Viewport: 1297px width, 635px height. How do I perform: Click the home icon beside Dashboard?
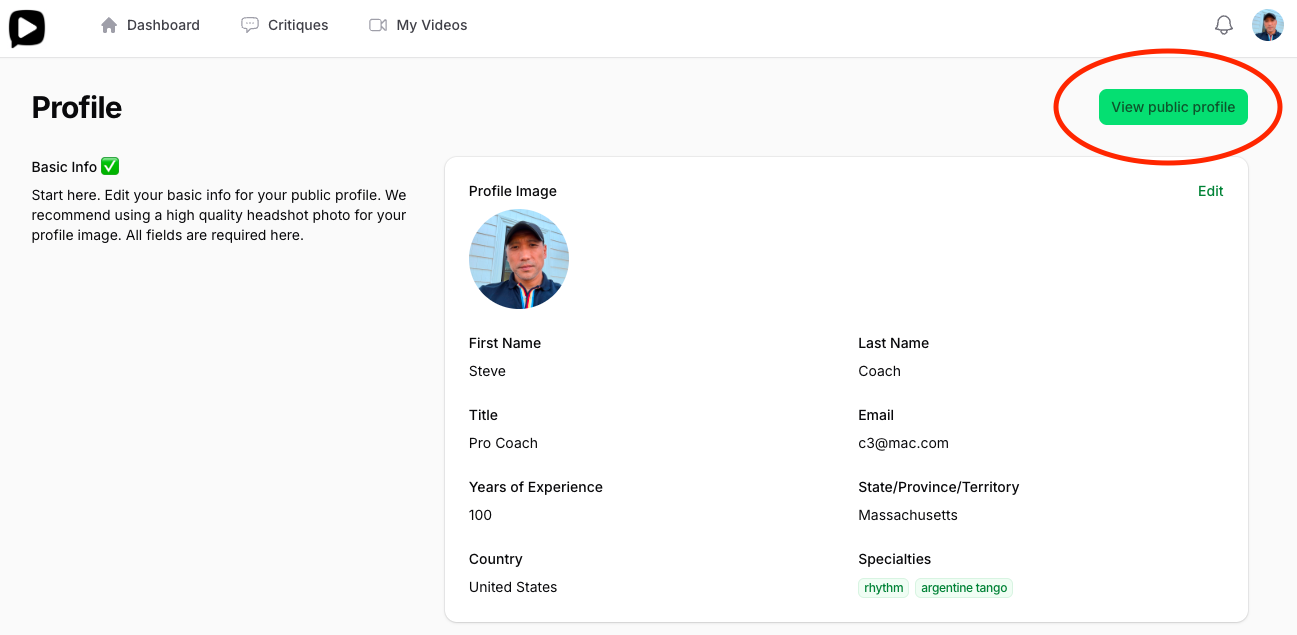109,25
